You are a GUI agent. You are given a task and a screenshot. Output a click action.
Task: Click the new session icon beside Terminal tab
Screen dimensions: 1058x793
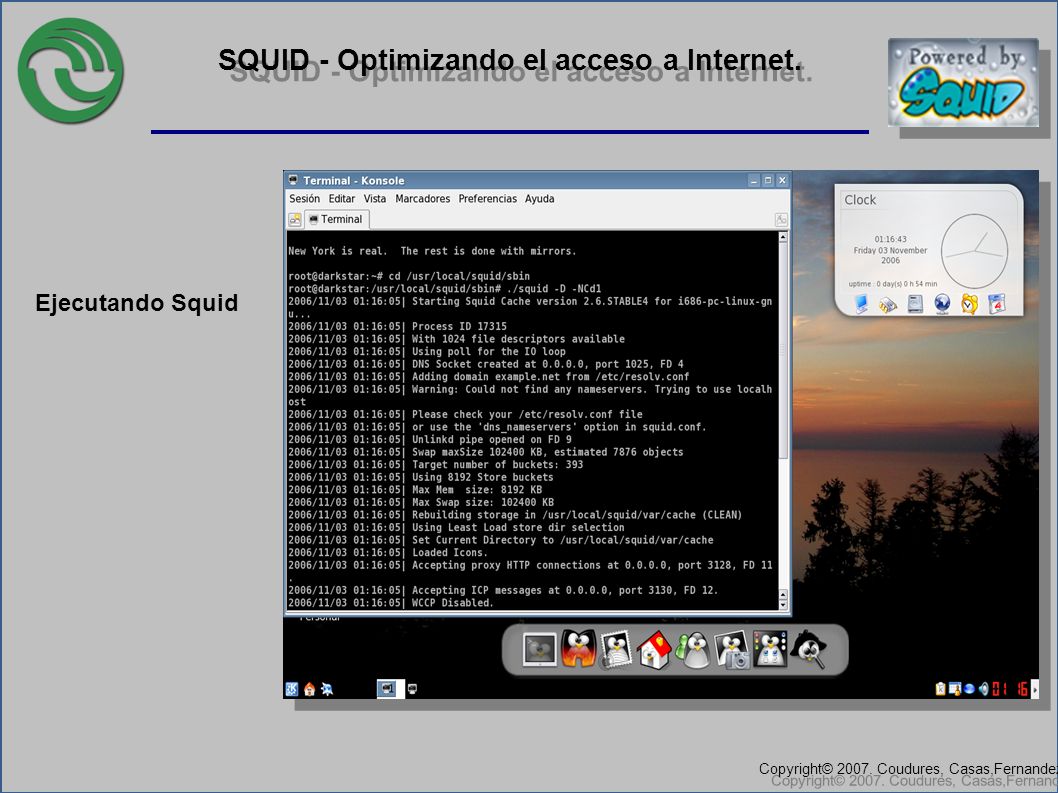coord(295,219)
